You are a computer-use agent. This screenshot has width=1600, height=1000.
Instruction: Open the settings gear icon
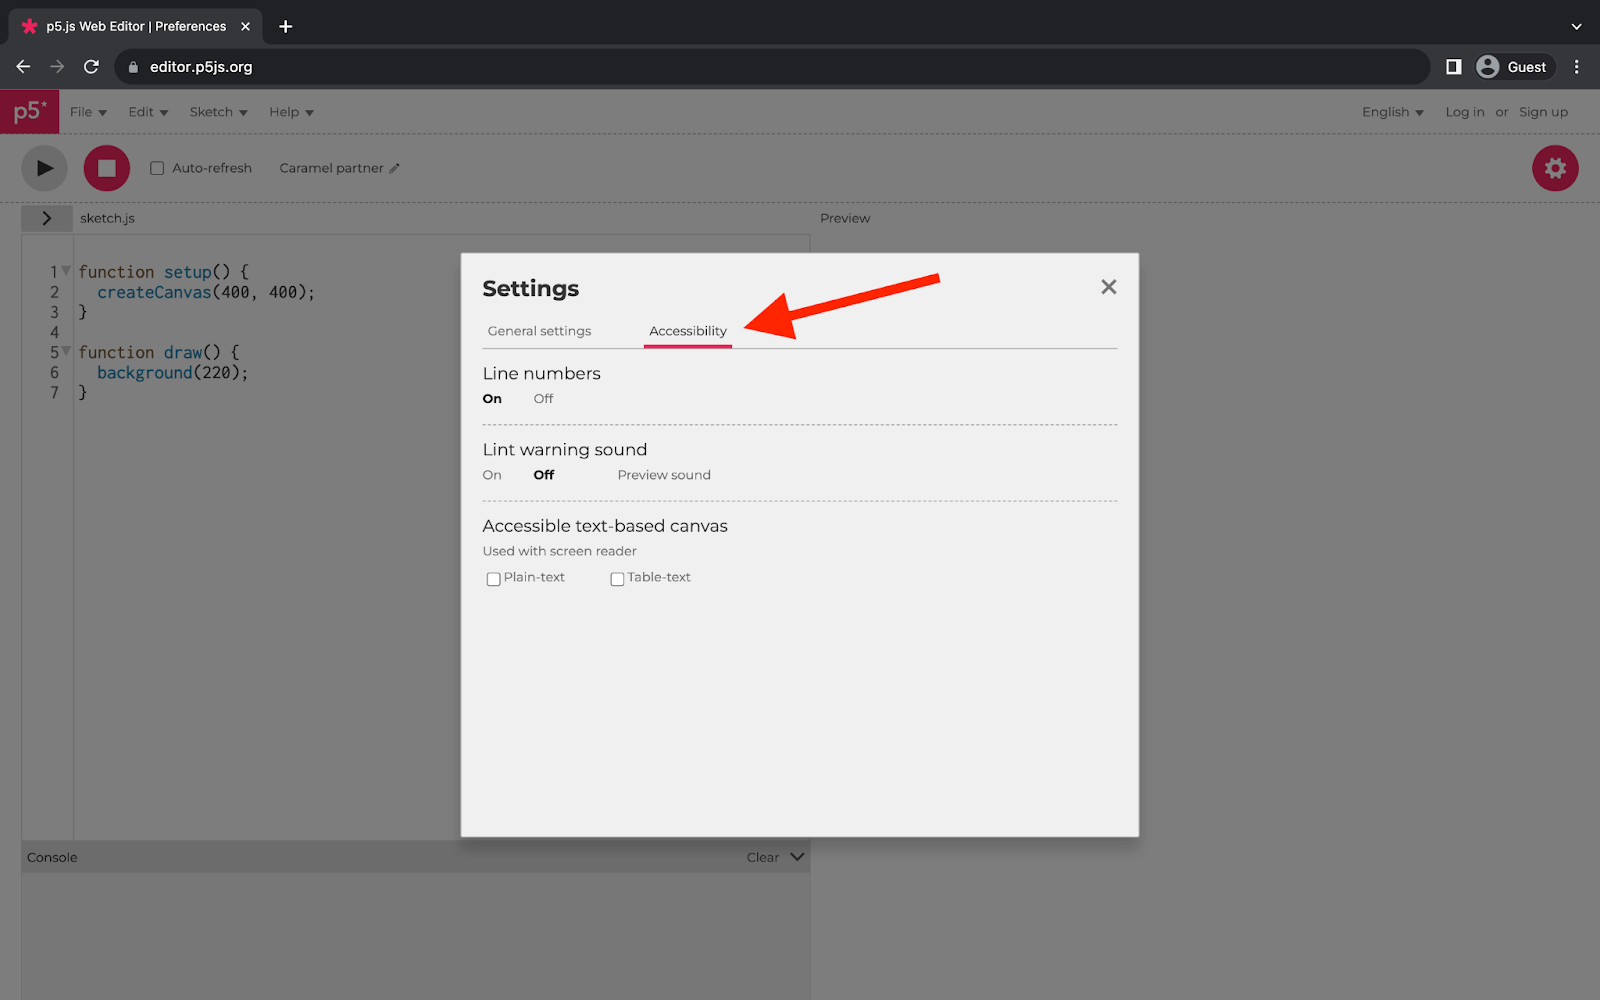coord(1554,168)
